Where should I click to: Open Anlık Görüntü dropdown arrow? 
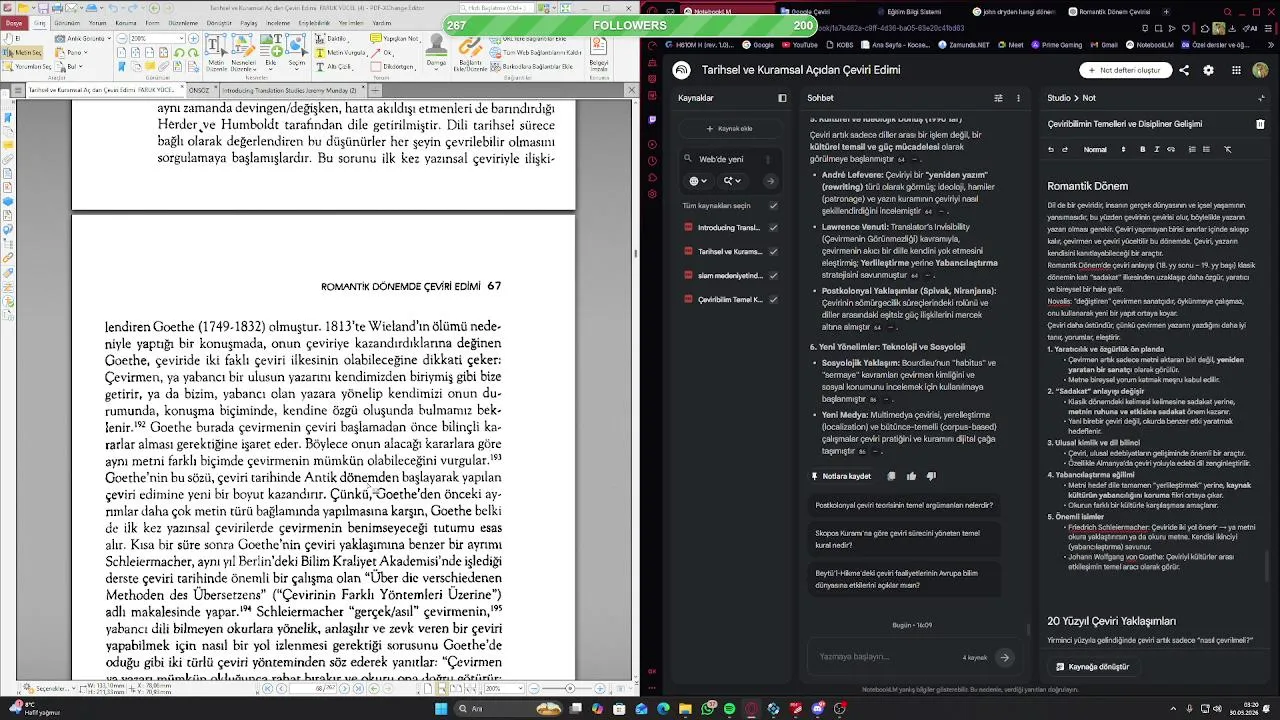pos(109,38)
